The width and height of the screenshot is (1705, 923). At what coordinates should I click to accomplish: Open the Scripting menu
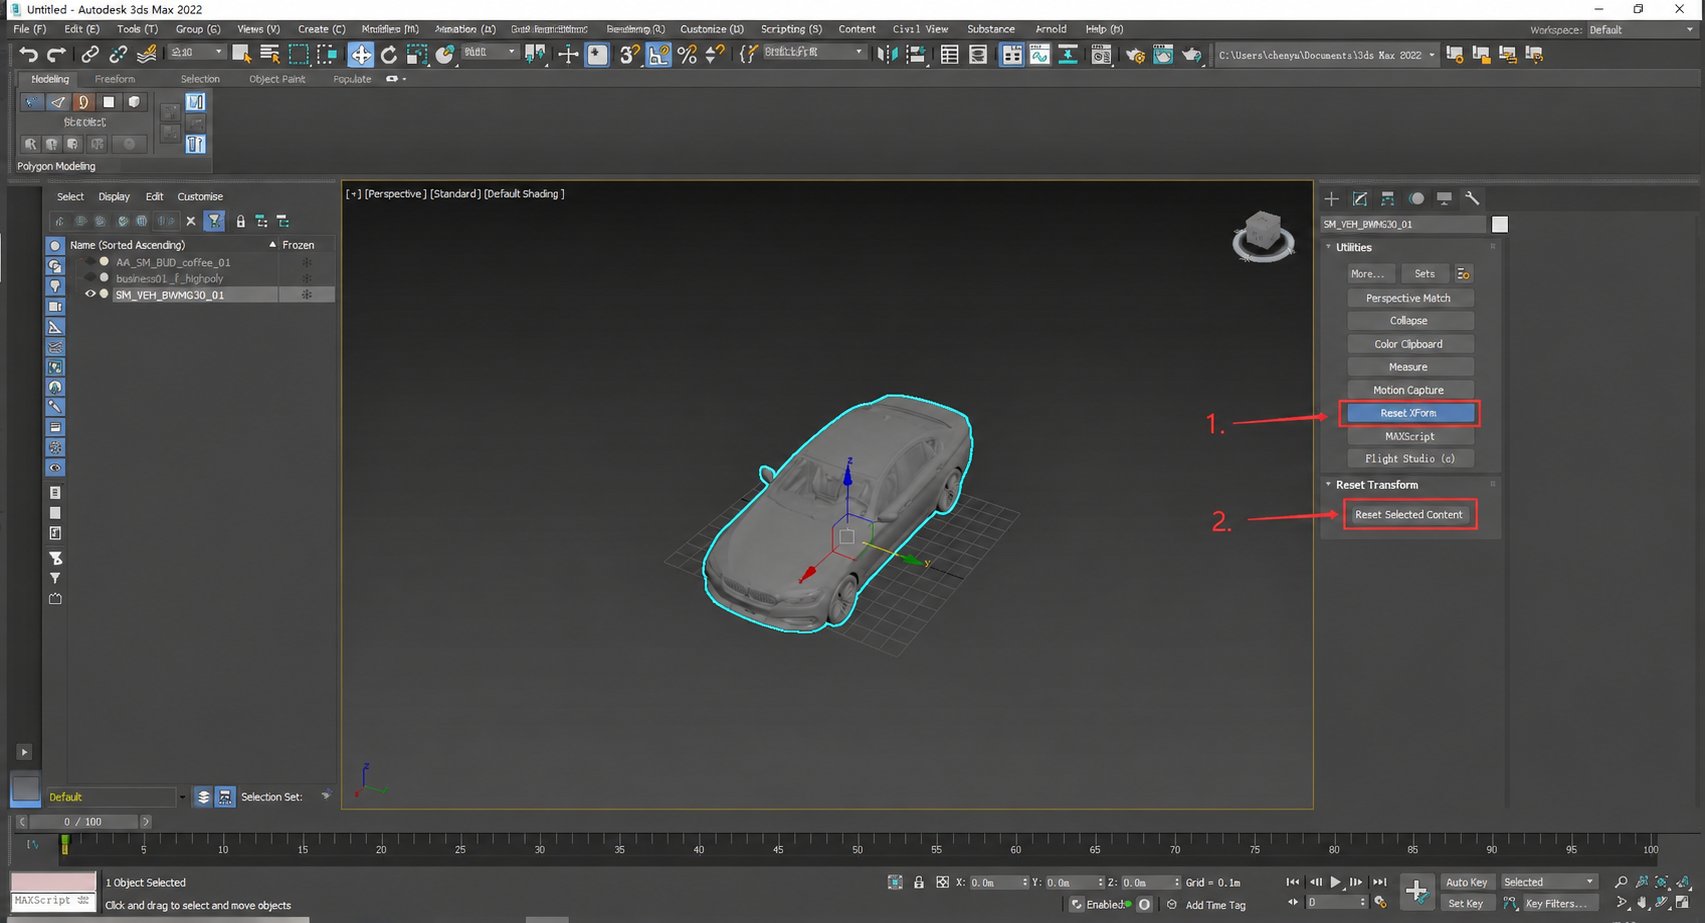[791, 30]
